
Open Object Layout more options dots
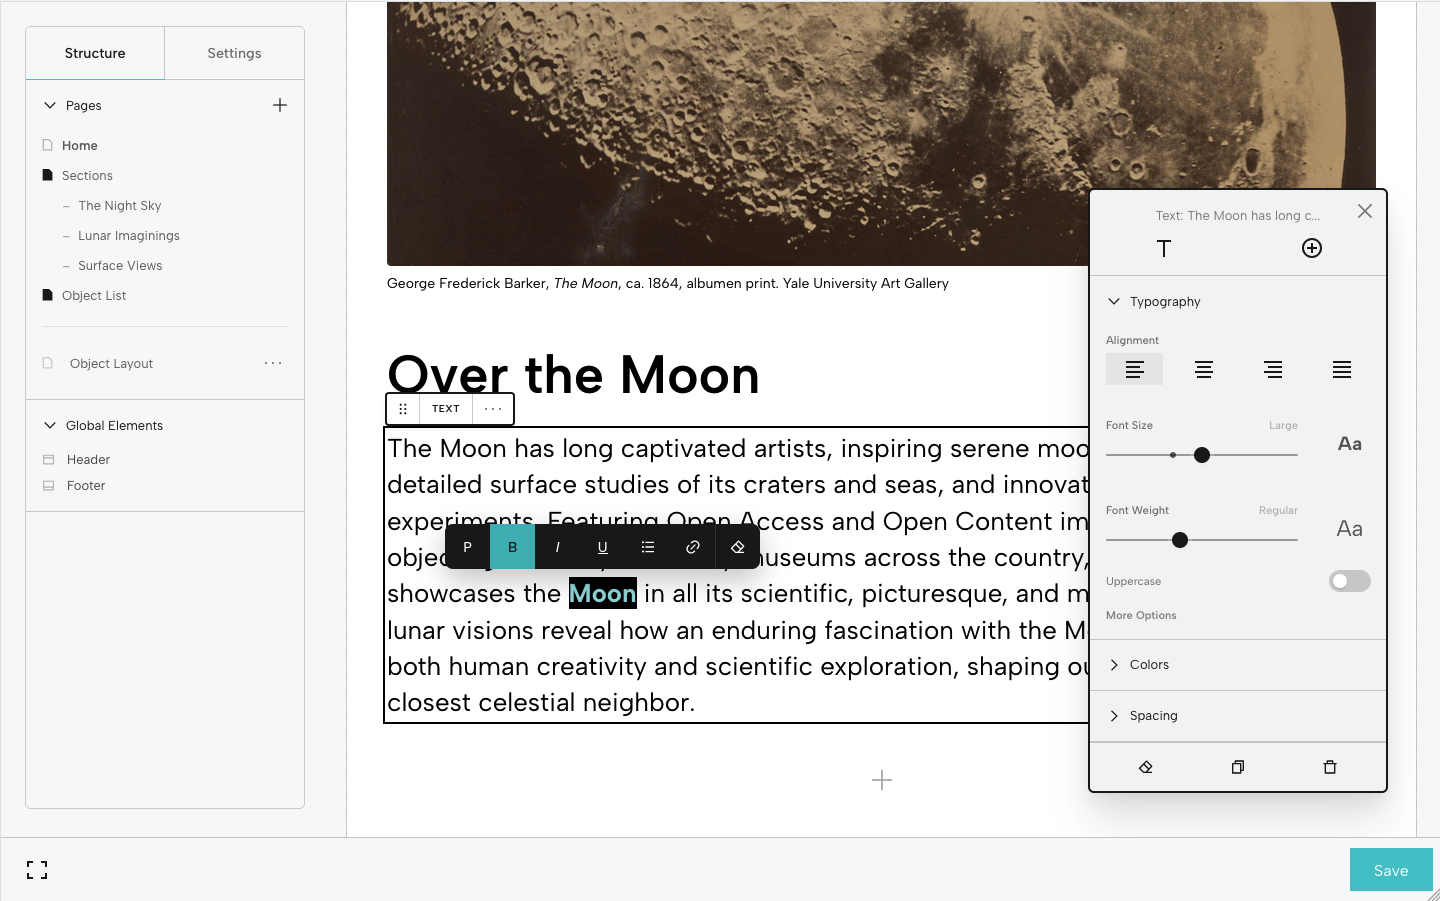point(273,363)
